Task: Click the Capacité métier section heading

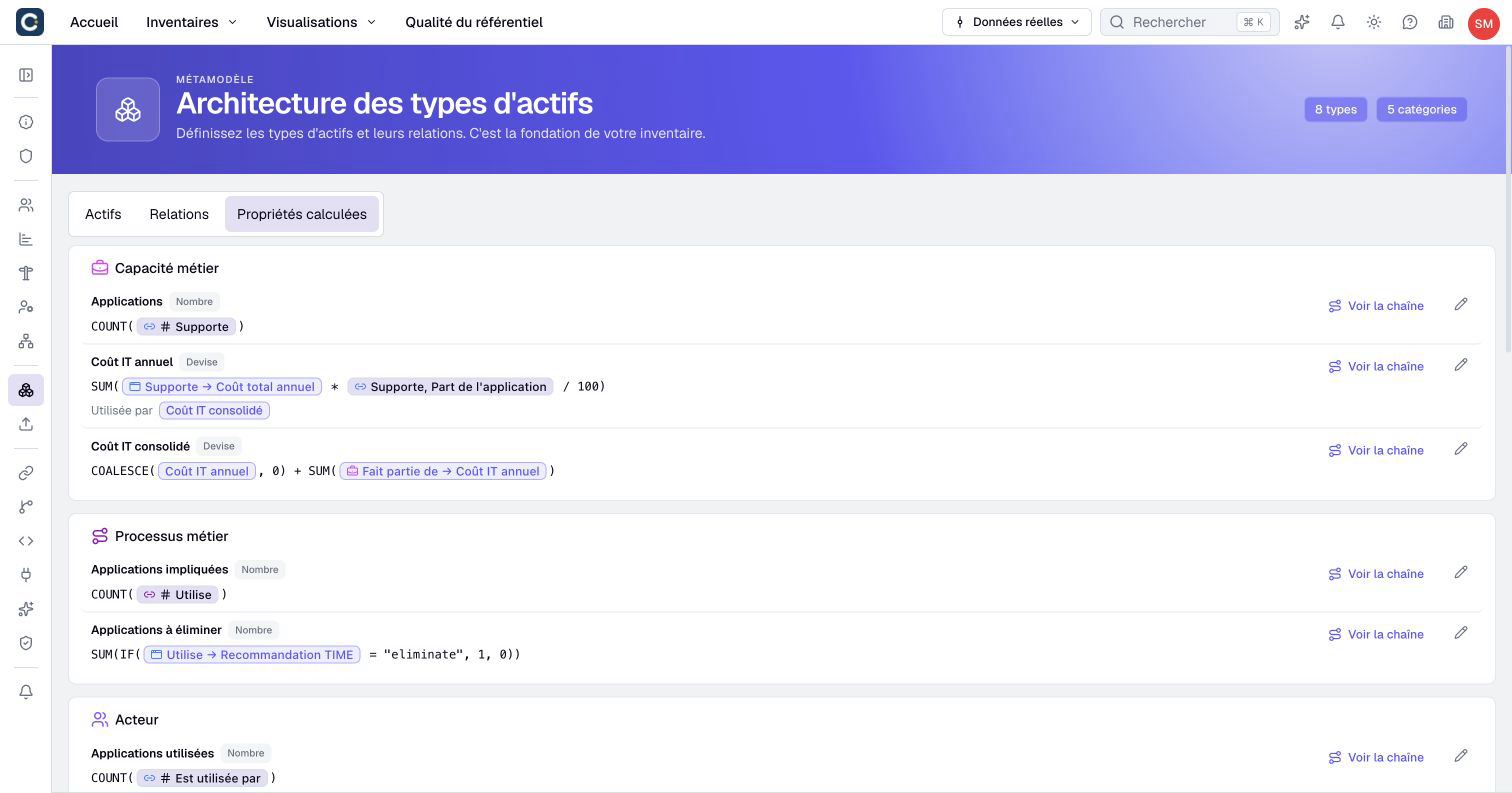Action: point(166,268)
